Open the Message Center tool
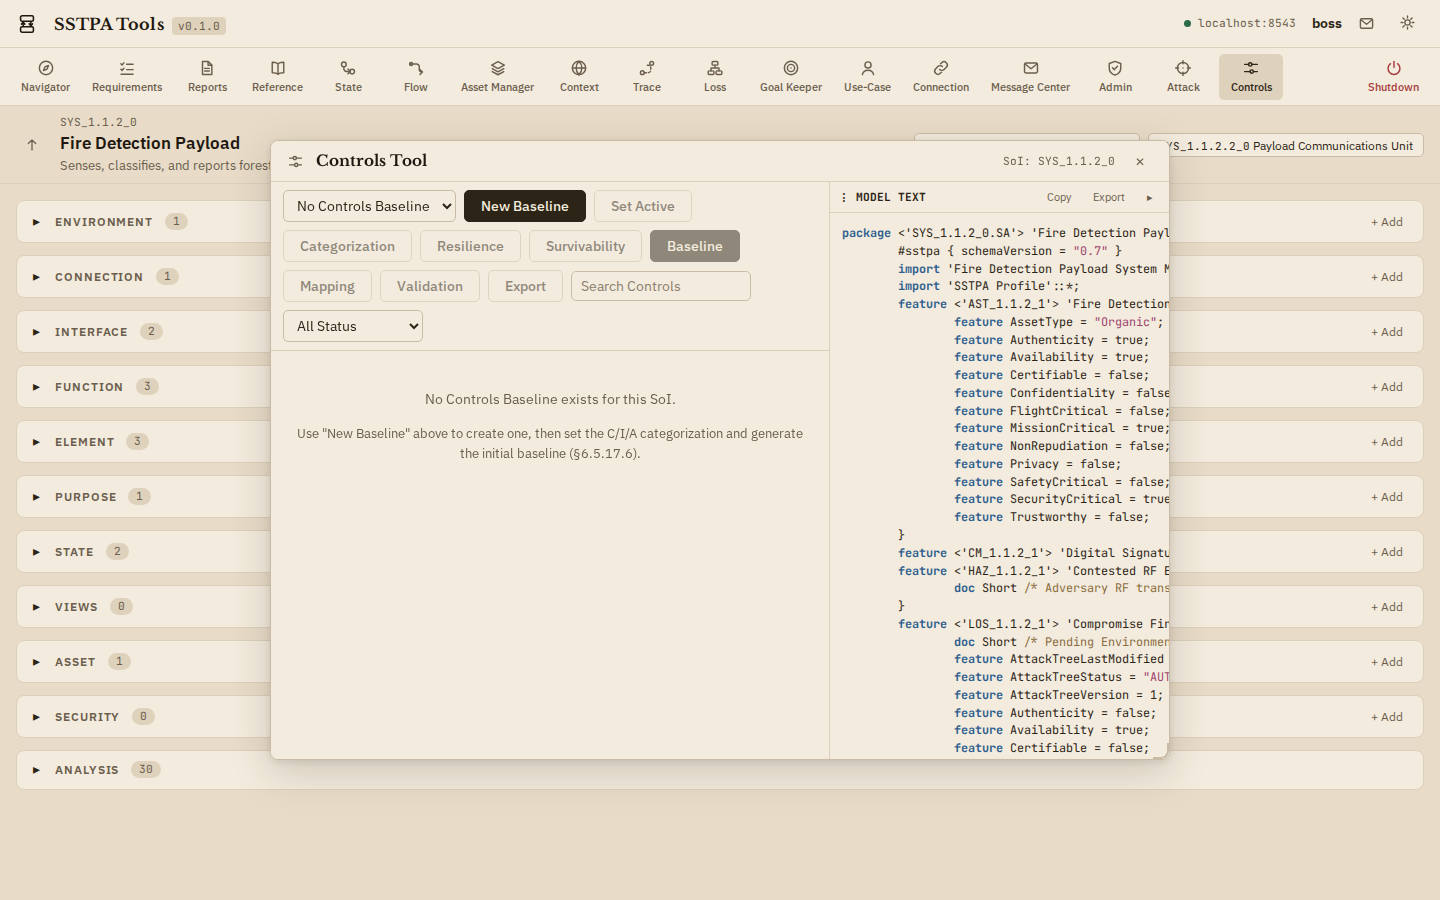The image size is (1440, 900). click(x=1030, y=77)
